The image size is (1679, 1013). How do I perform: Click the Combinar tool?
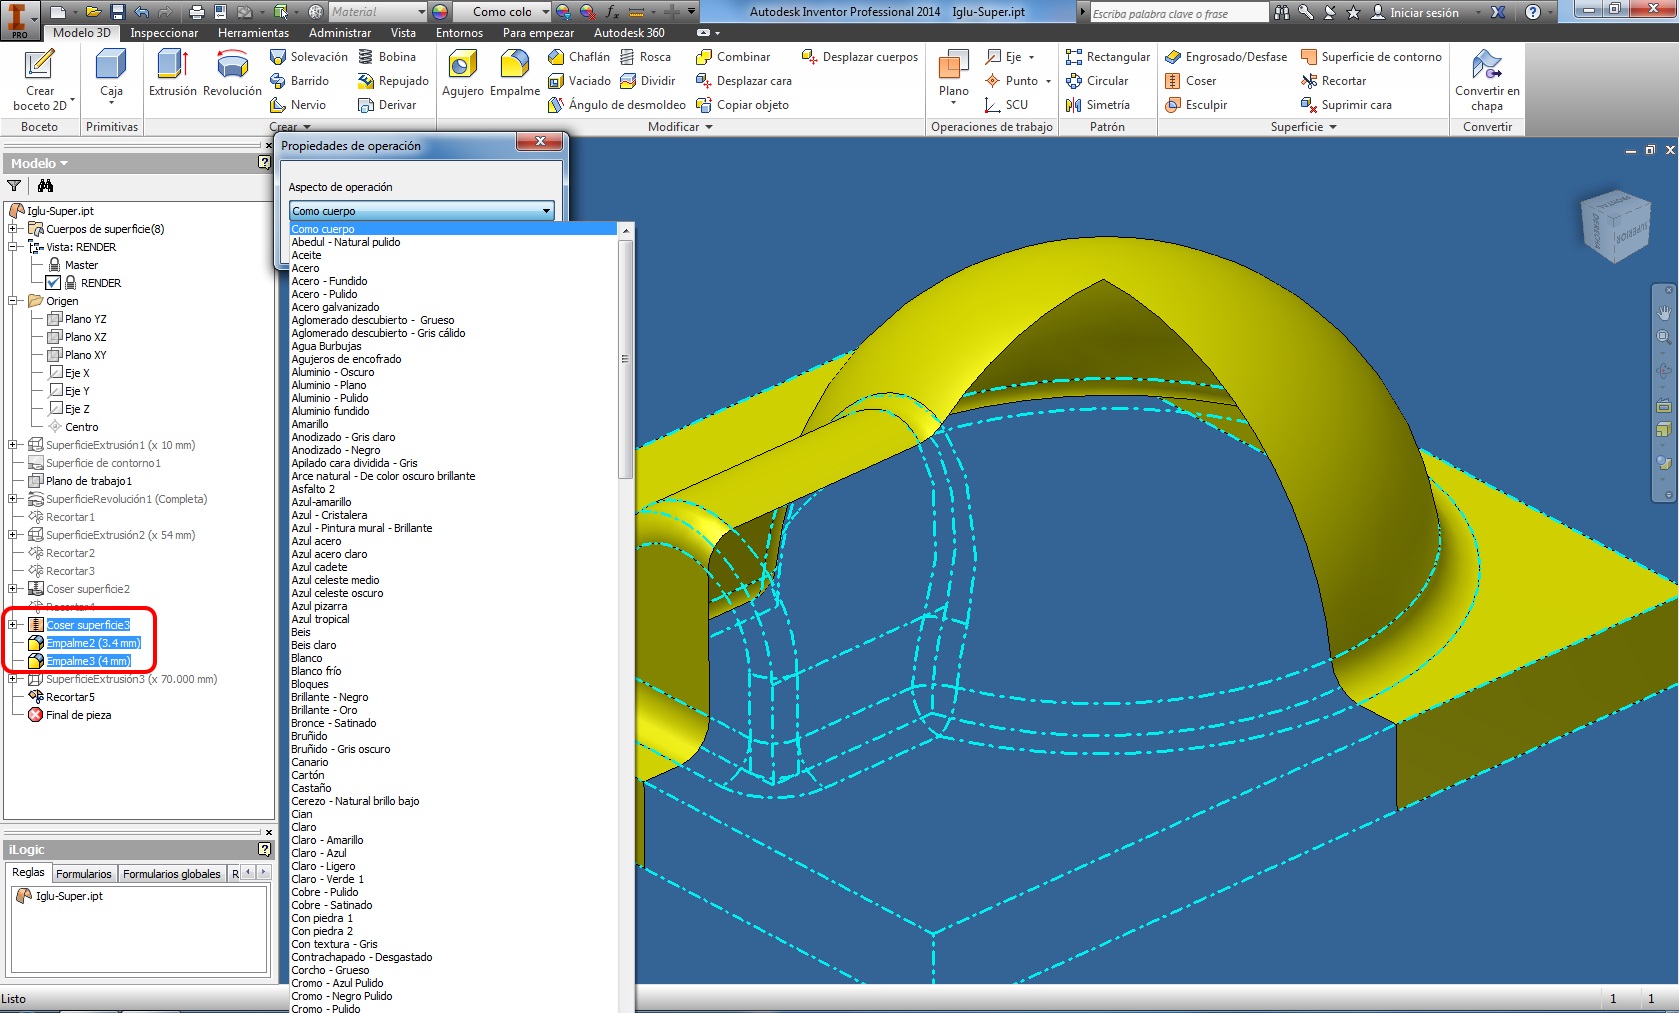pyautogui.click(x=733, y=57)
